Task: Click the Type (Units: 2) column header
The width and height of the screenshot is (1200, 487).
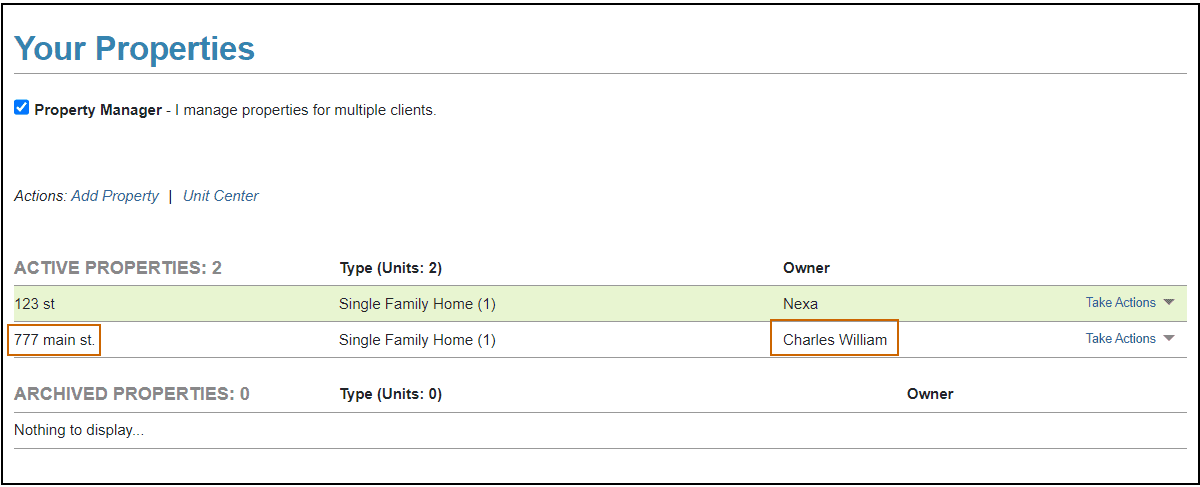Action: coord(390,268)
